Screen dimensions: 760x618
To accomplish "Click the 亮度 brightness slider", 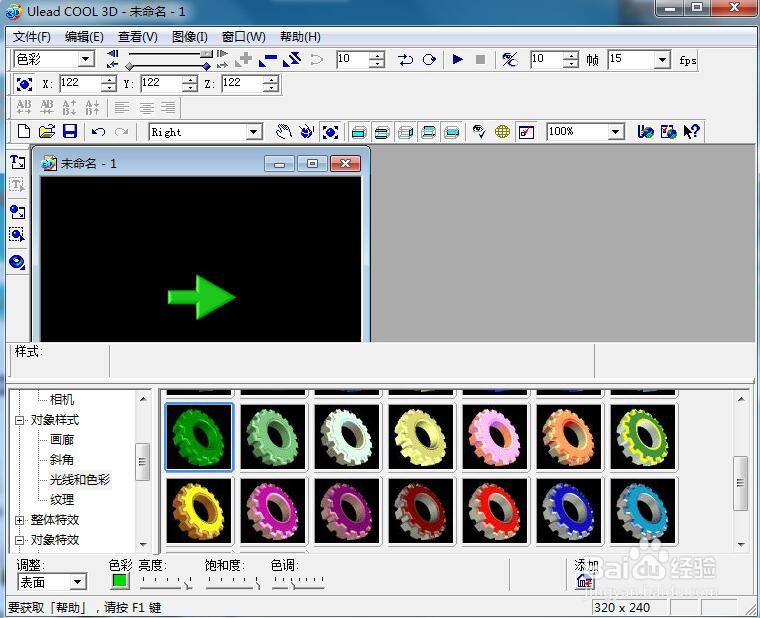I will pos(166,582).
